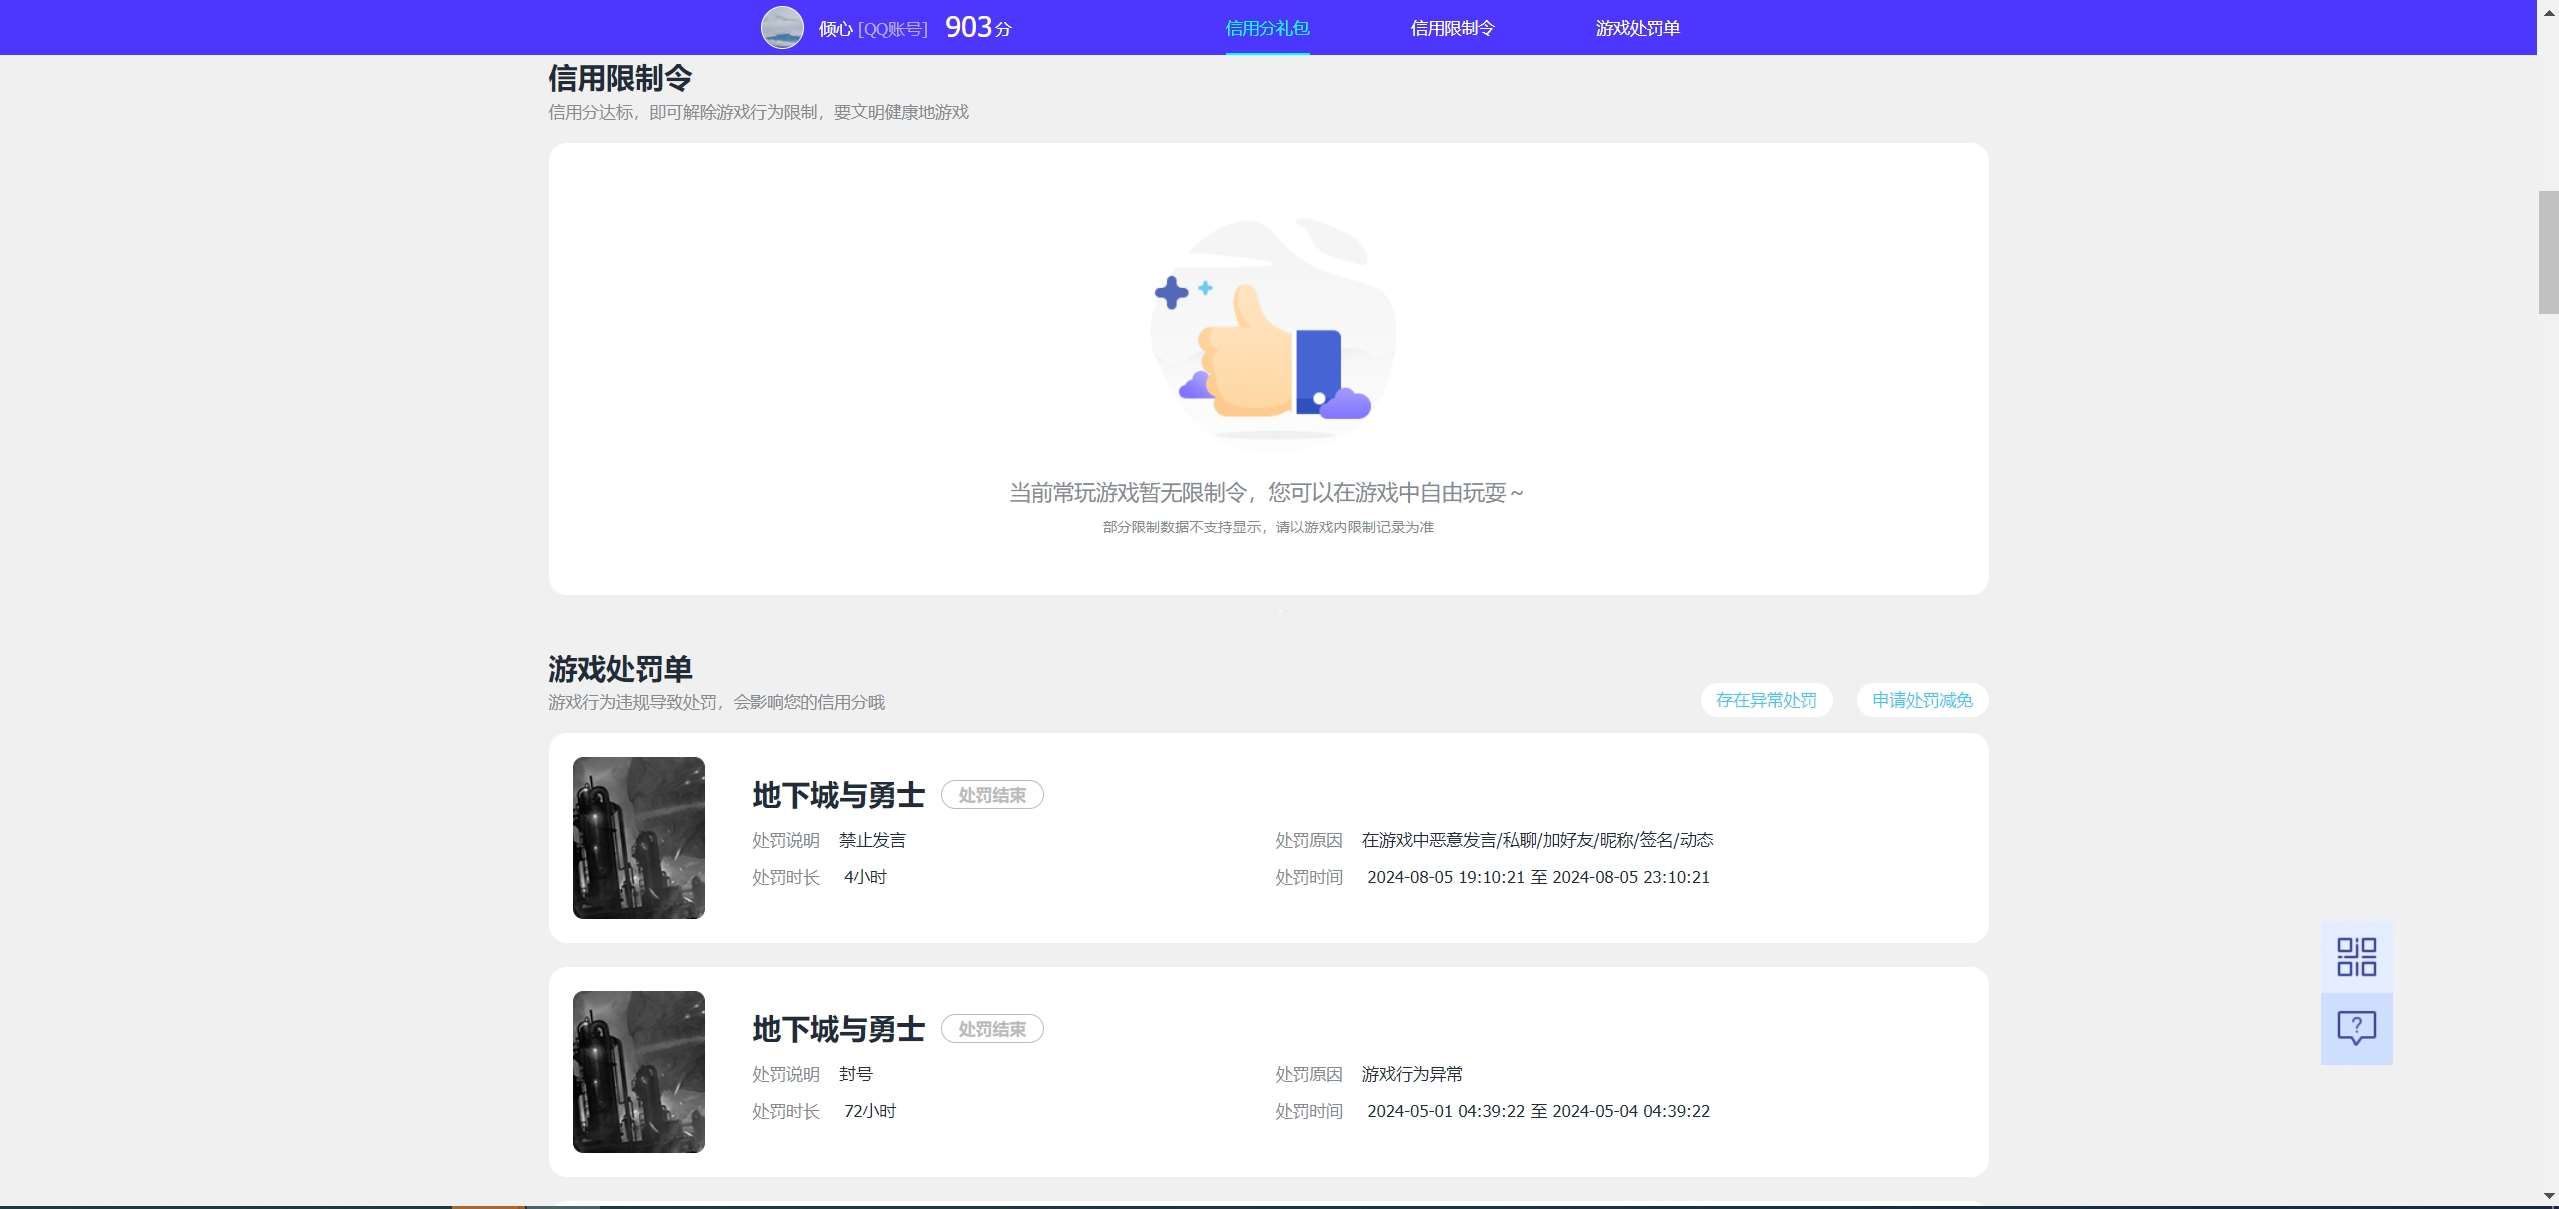This screenshot has width=2559, height=1209.
Task: Click the scrollbar up arrow
Action: pyautogui.click(x=2548, y=11)
